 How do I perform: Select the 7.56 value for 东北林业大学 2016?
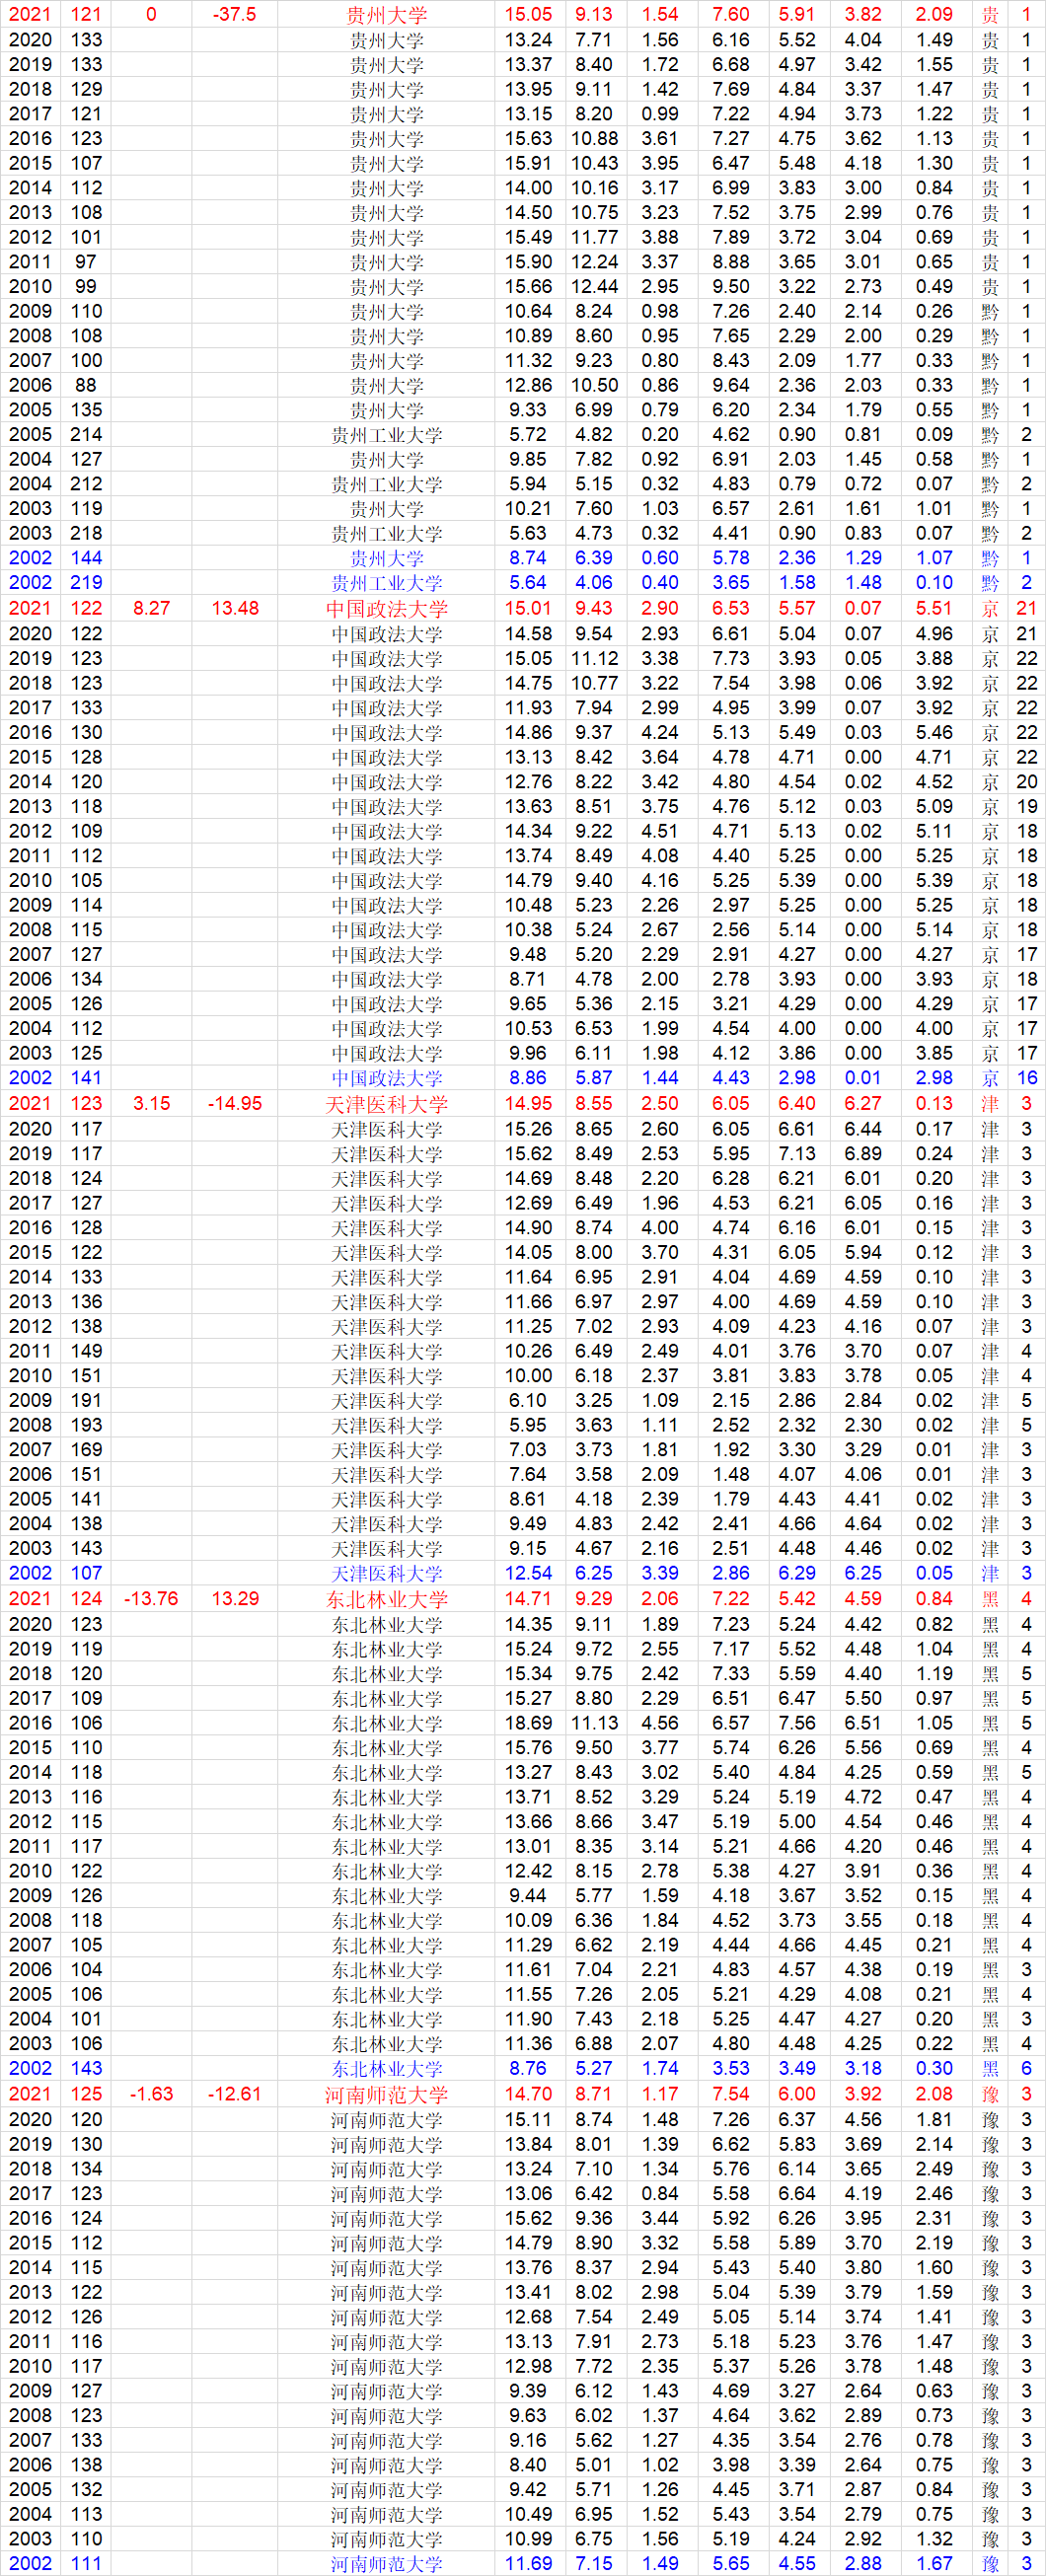[797, 1722]
